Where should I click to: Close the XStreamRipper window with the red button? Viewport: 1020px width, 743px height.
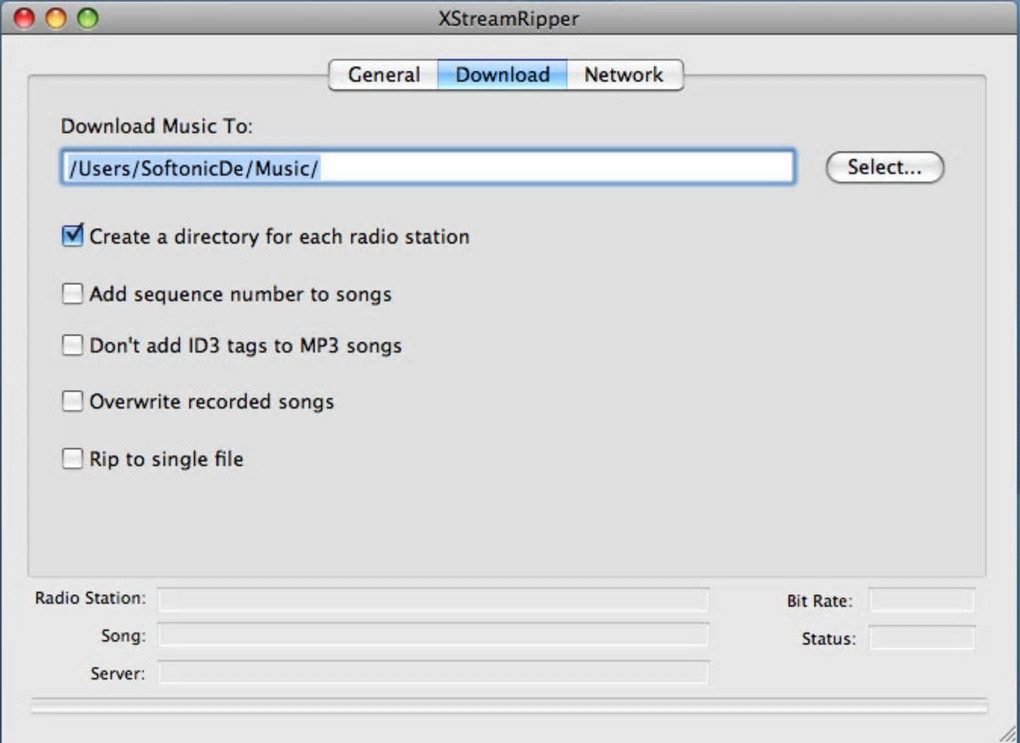[x=24, y=18]
